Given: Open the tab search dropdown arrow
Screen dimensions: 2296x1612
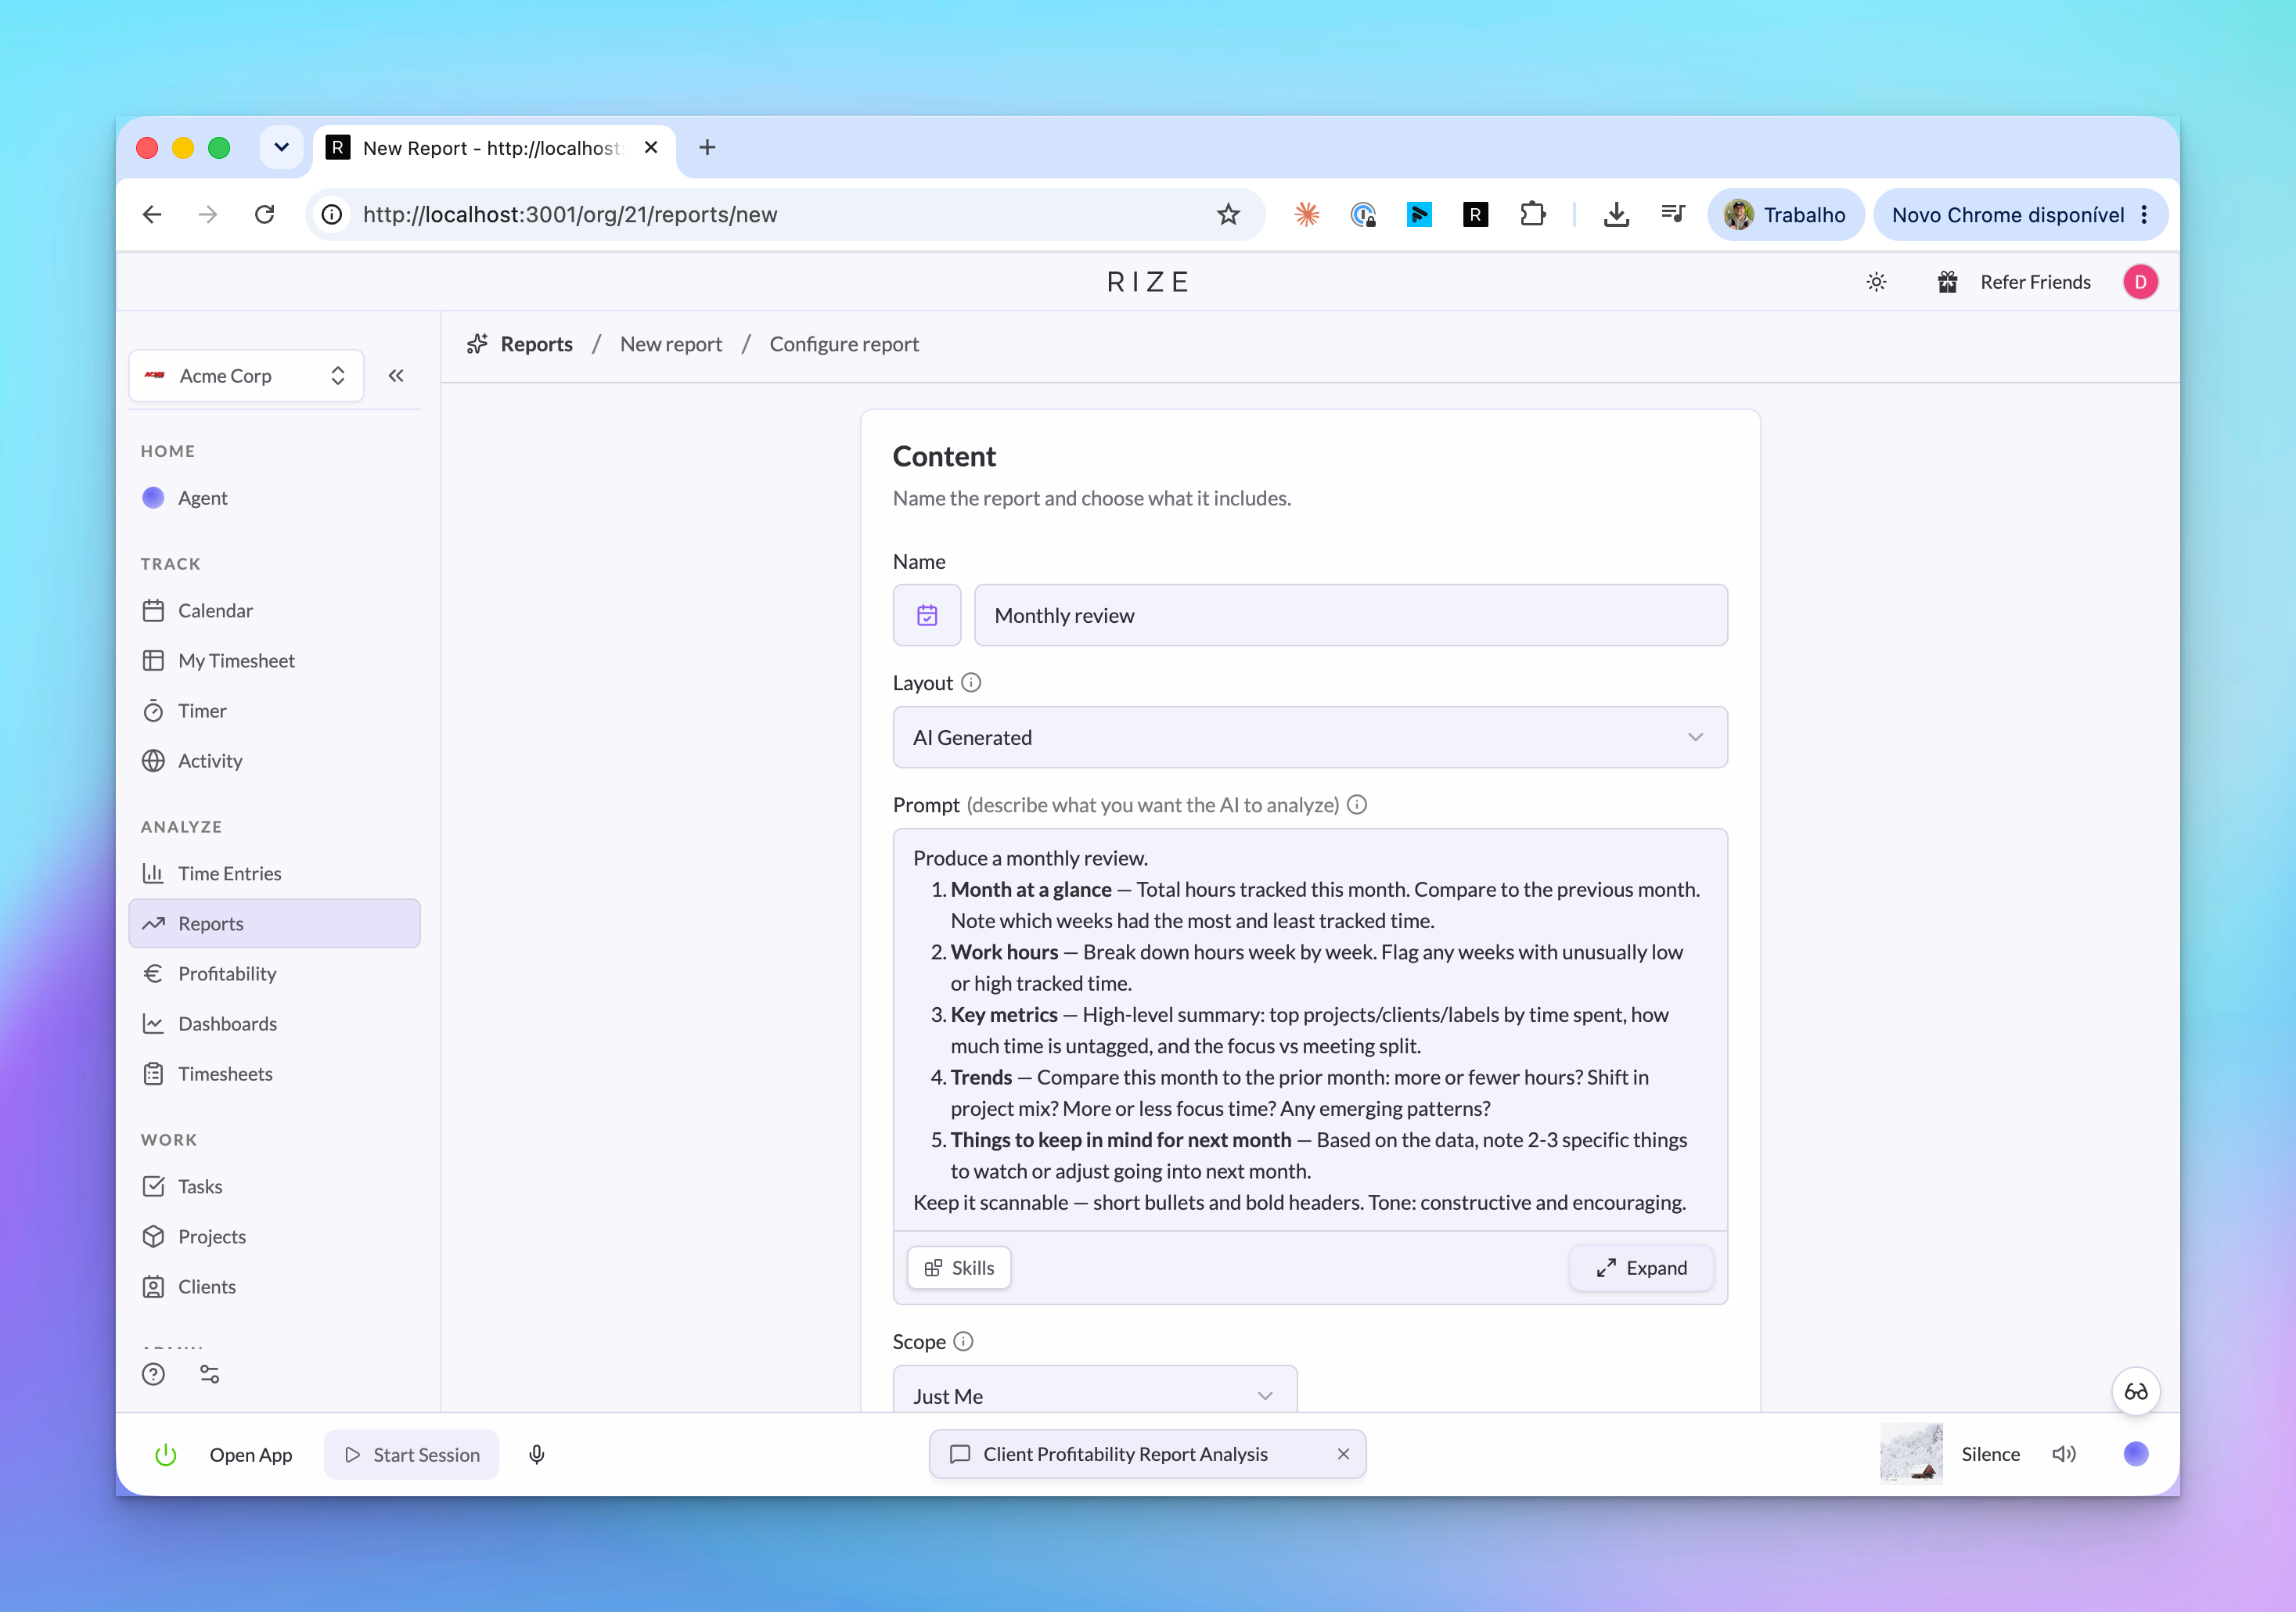Looking at the screenshot, I should coord(281,147).
